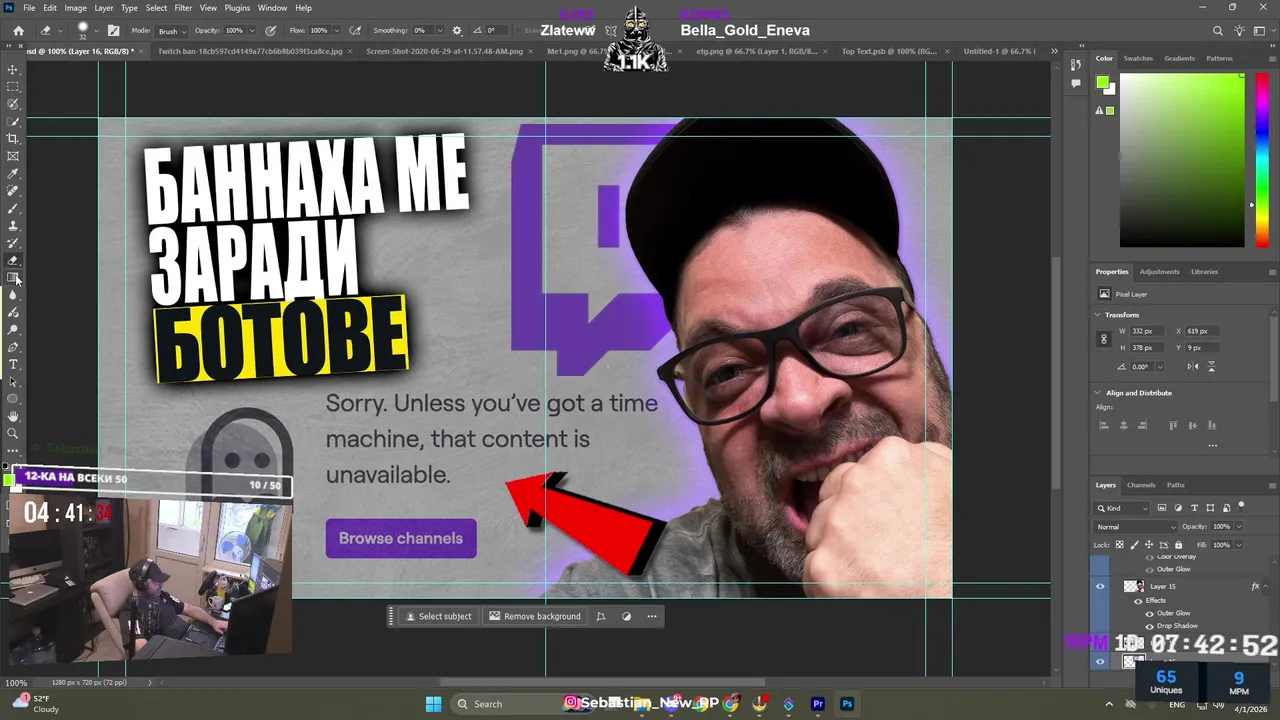Click the Search icon at top right
Image resolution: width=1280 pixels, height=720 pixels.
1217,31
